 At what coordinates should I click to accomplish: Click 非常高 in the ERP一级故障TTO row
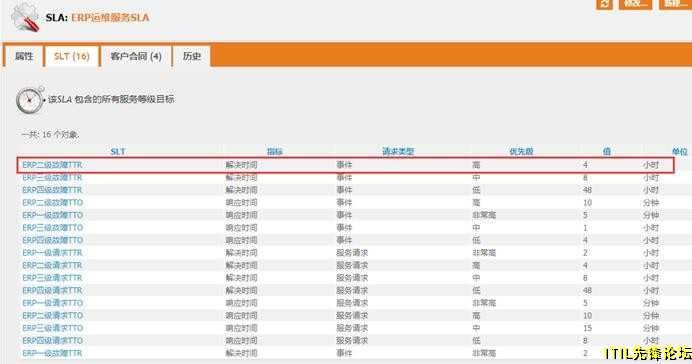[x=484, y=215]
